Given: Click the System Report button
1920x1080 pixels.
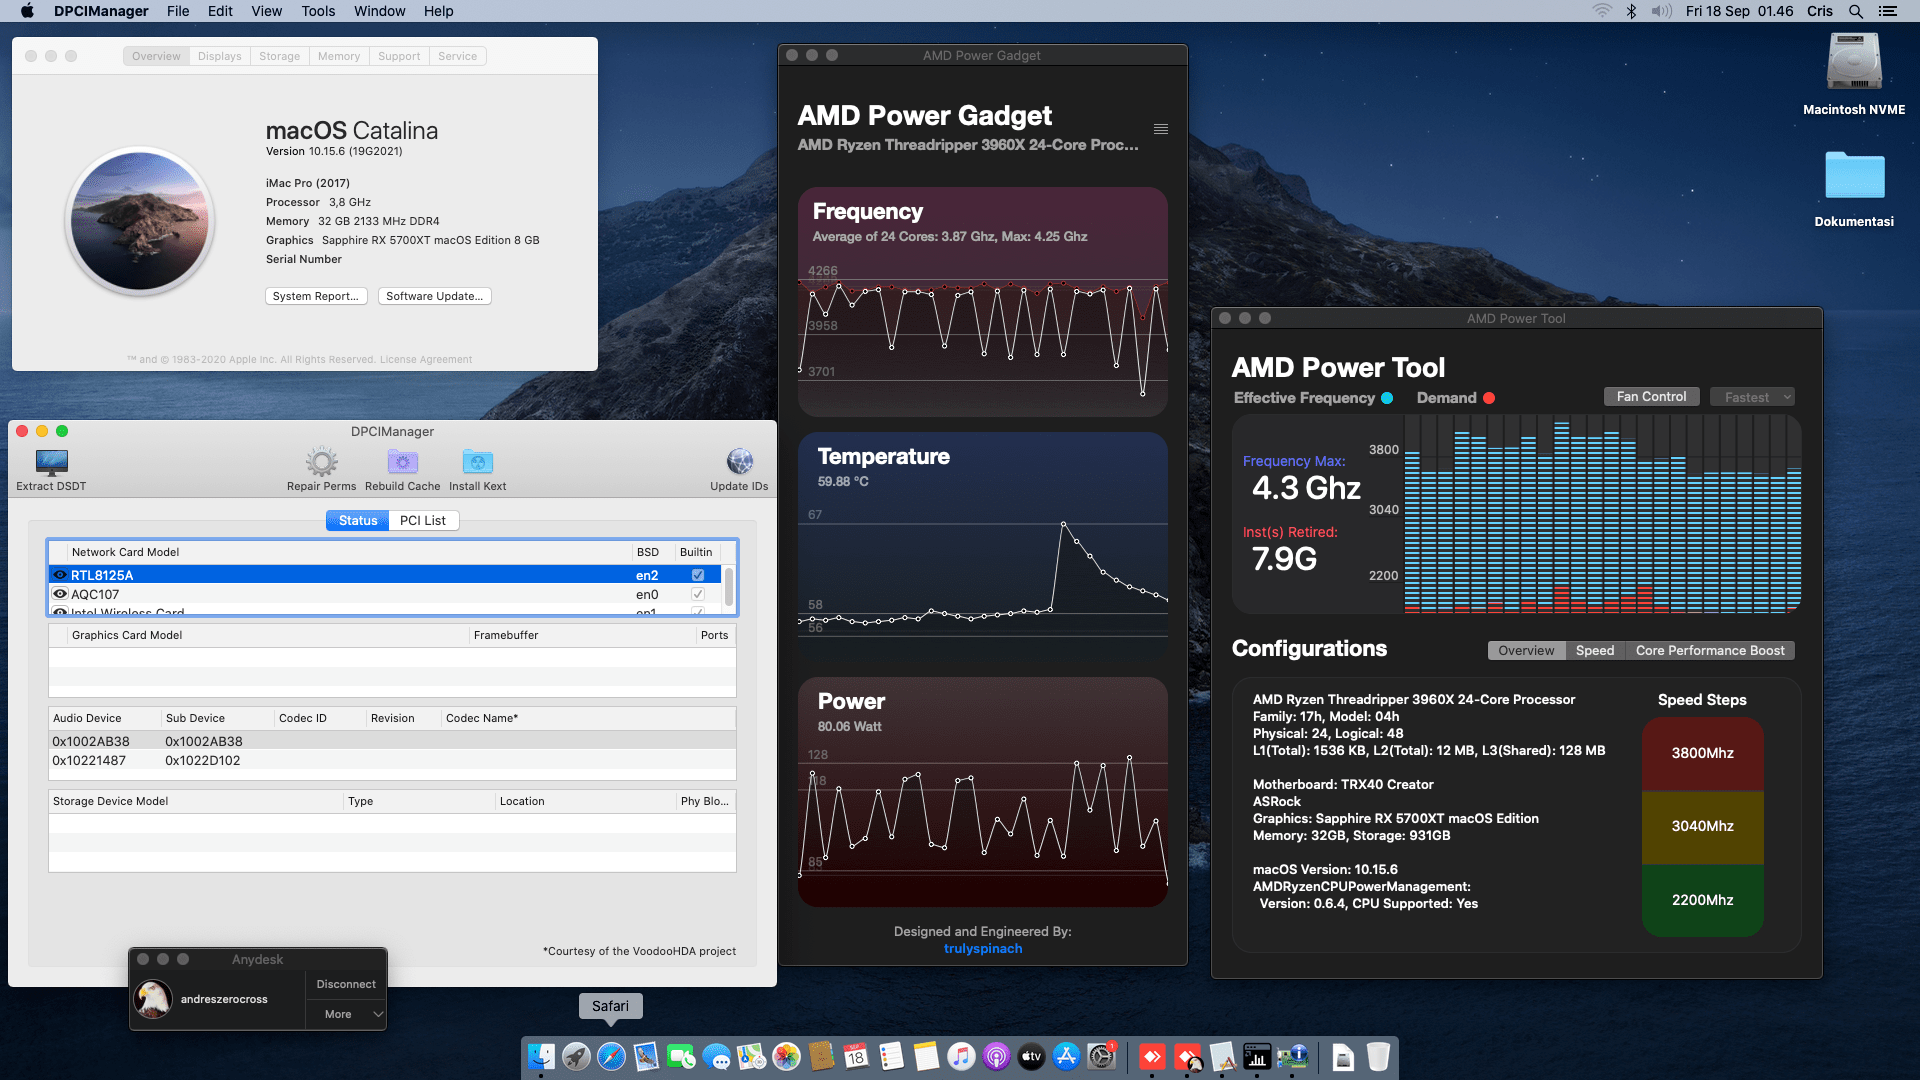Looking at the screenshot, I should [316, 296].
